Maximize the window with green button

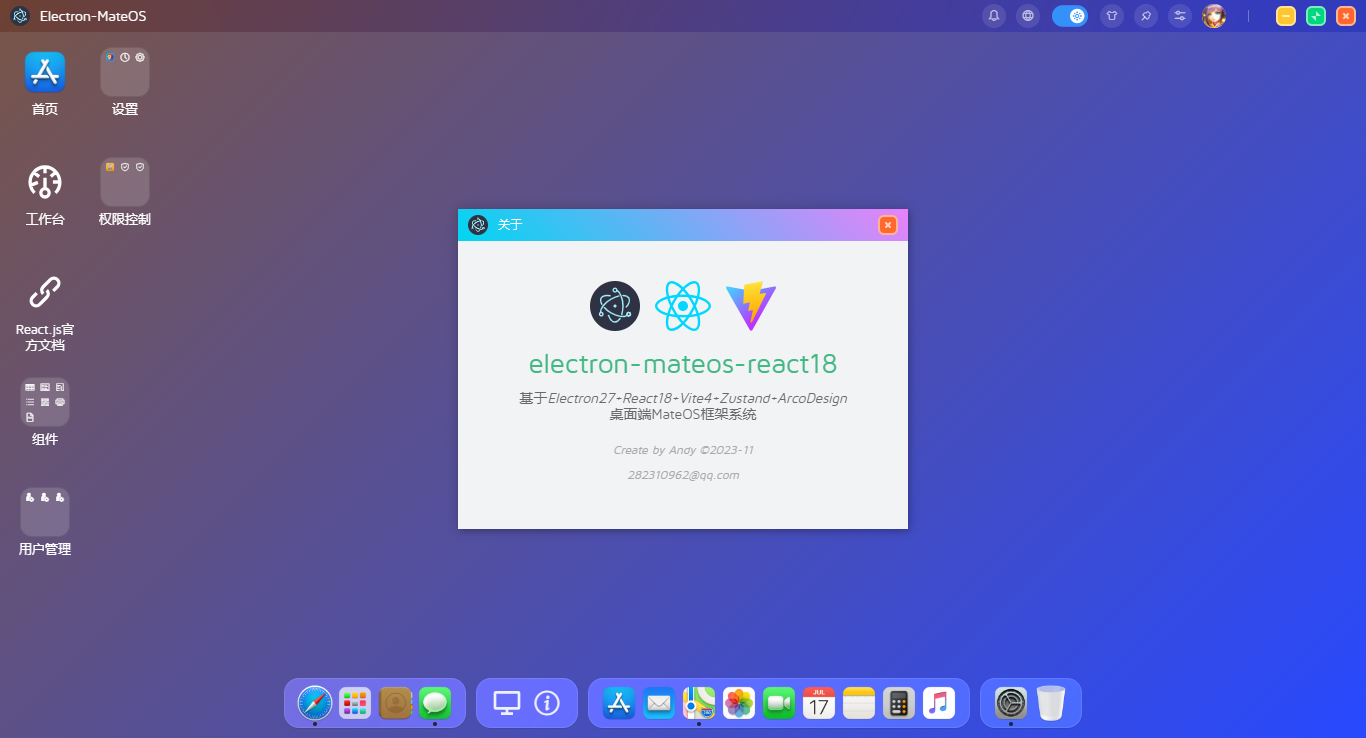(x=1316, y=16)
